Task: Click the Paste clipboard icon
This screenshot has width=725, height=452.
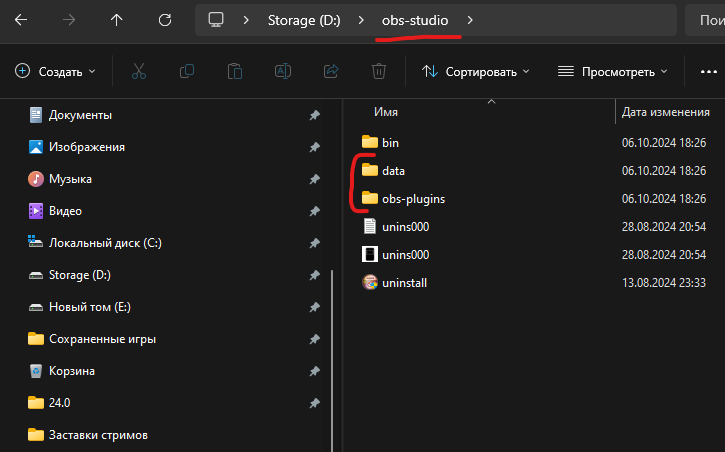Action: (235, 71)
